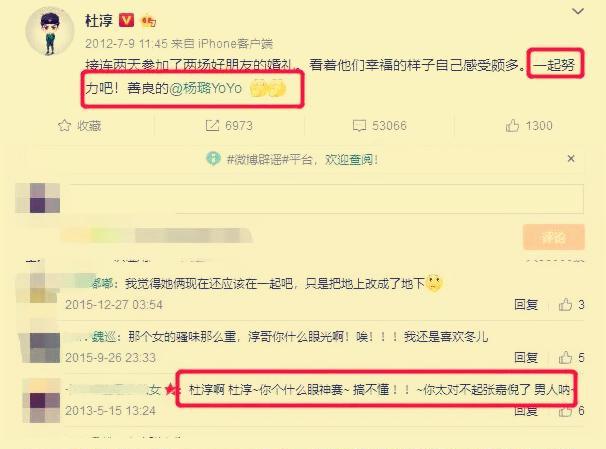Reply to the 2015-9-26 comment
The width and height of the screenshot is (606, 449).
(526, 357)
